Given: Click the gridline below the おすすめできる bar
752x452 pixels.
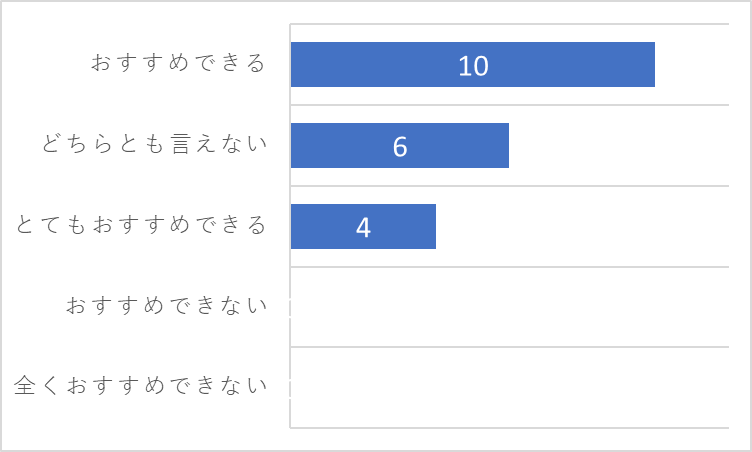Looking at the screenshot, I should coord(509,105).
